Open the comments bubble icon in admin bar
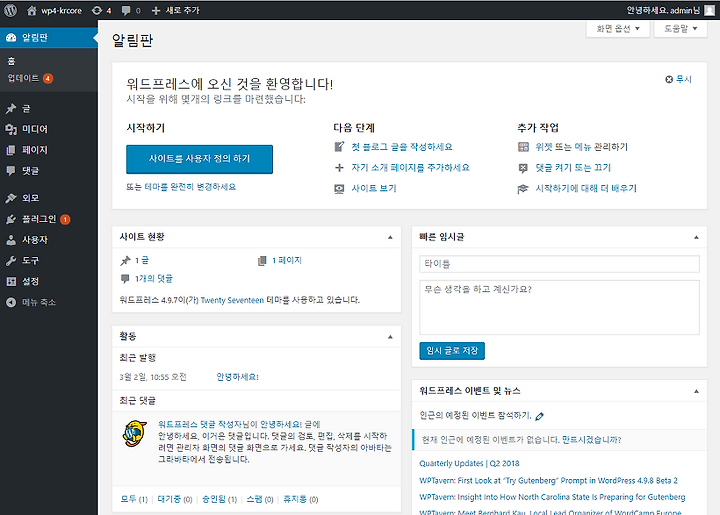Viewport: 720px width, 515px height. pos(125,10)
